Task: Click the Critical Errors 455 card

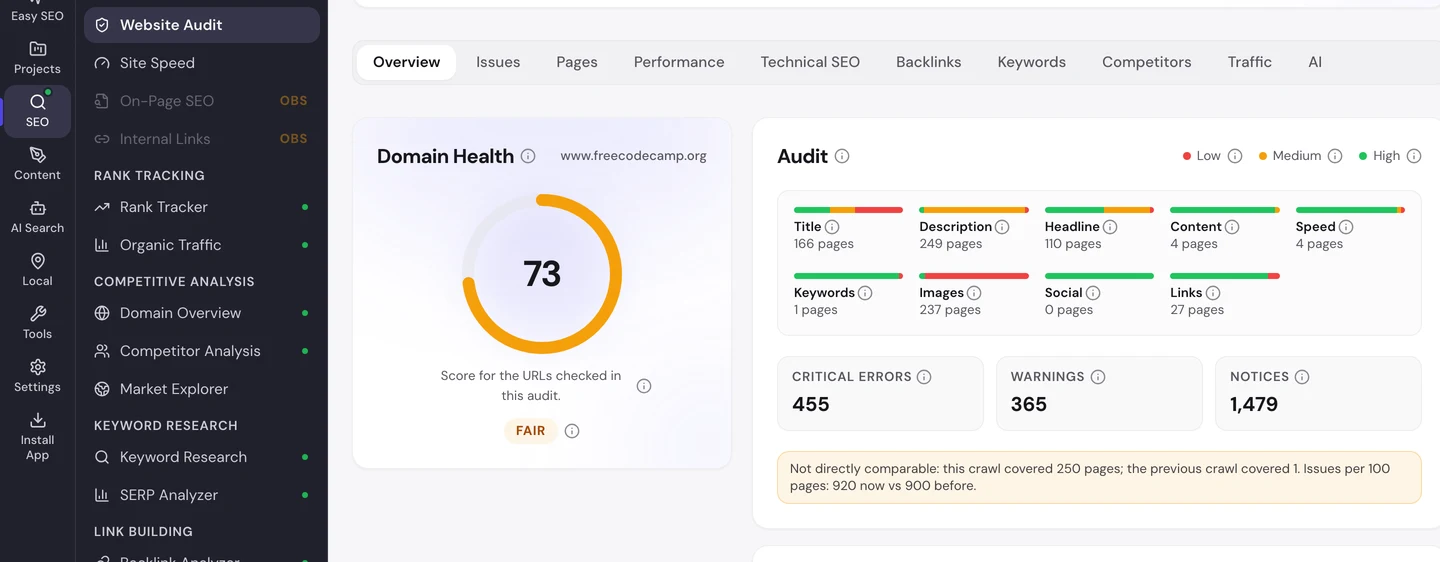Action: tap(880, 394)
